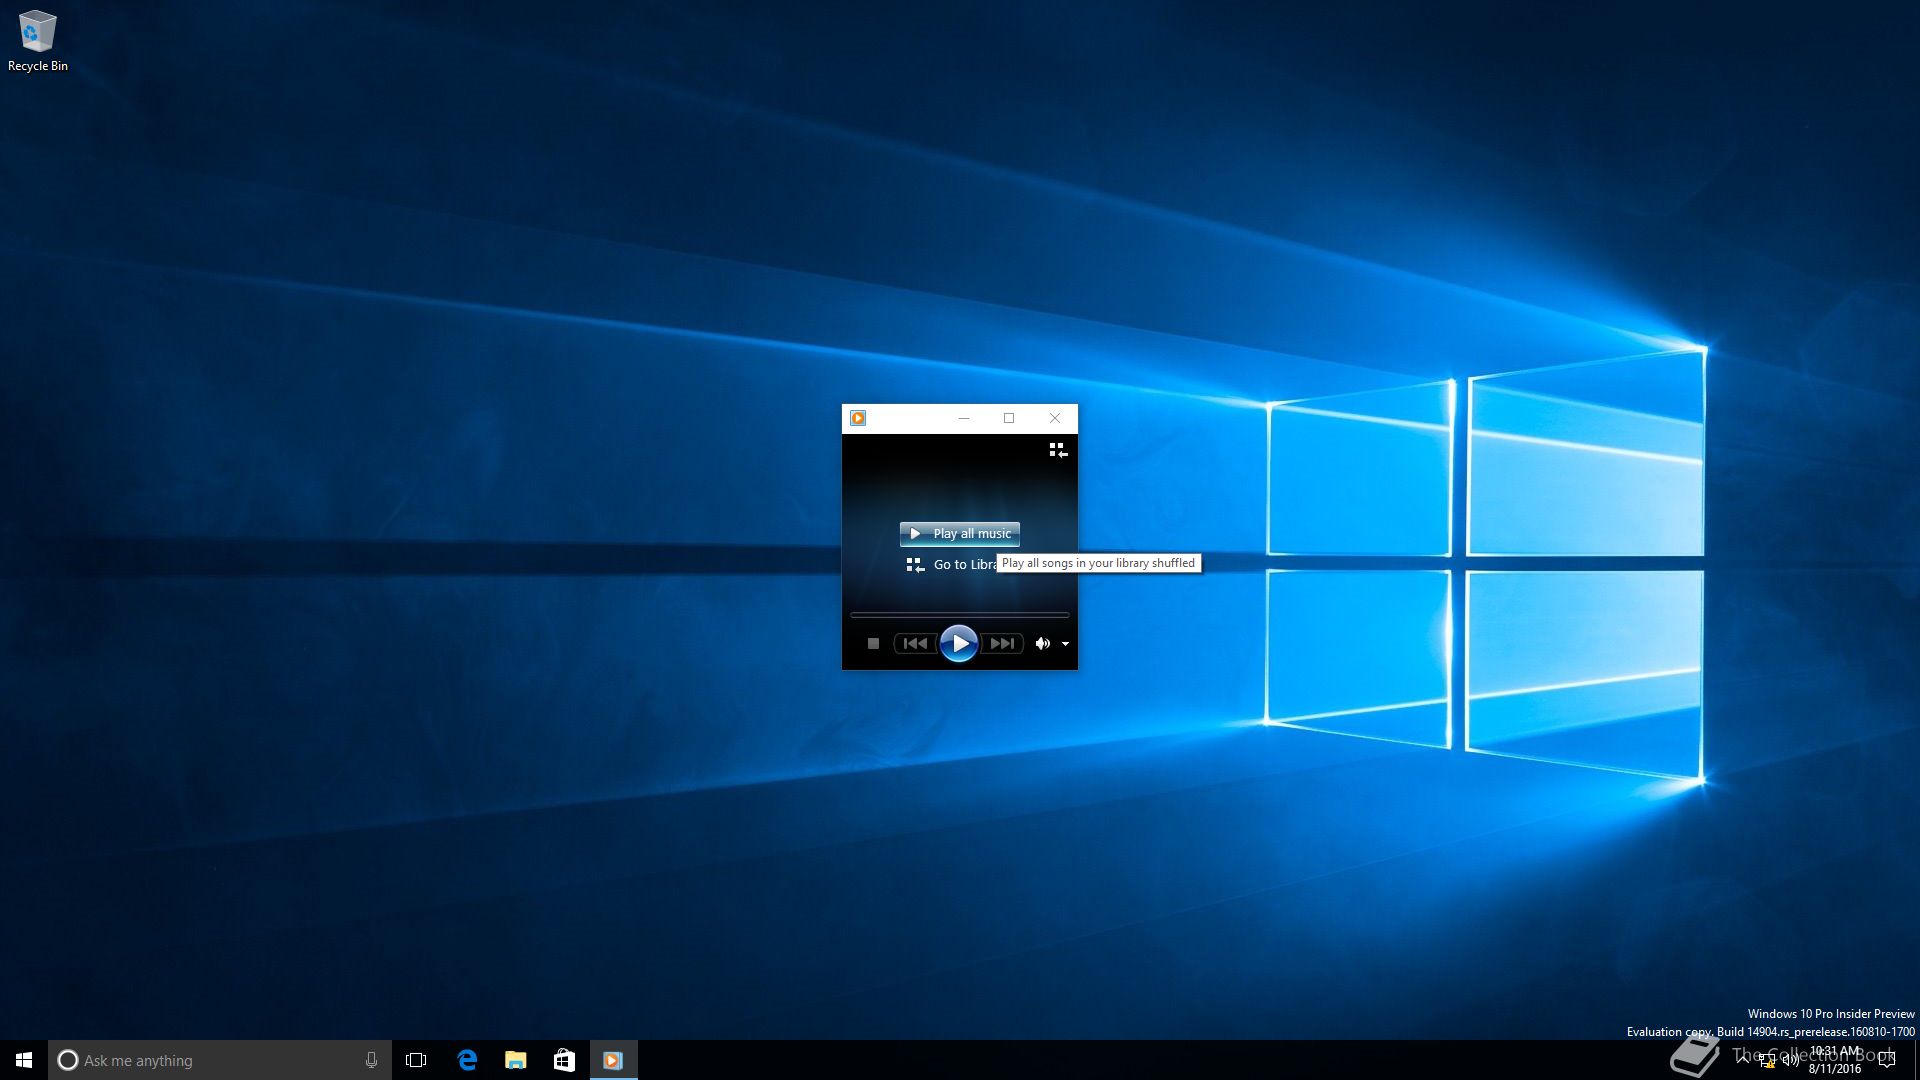The height and width of the screenshot is (1080, 1920).
Task: Launch Microsoft Edge from the taskbar
Action: [x=467, y=1060]
